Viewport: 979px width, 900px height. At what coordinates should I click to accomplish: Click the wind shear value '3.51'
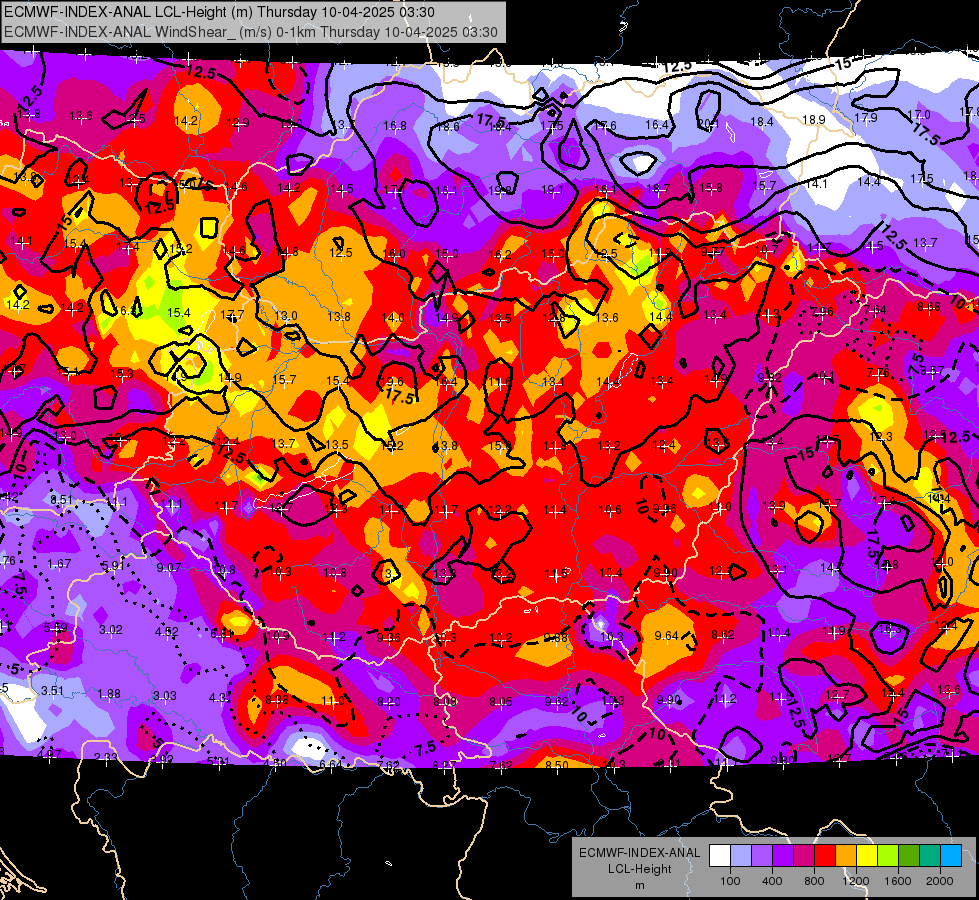52,691
